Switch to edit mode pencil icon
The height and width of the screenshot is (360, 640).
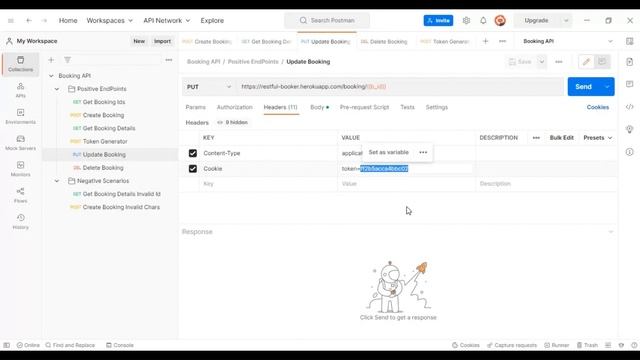tap(587, 62)
